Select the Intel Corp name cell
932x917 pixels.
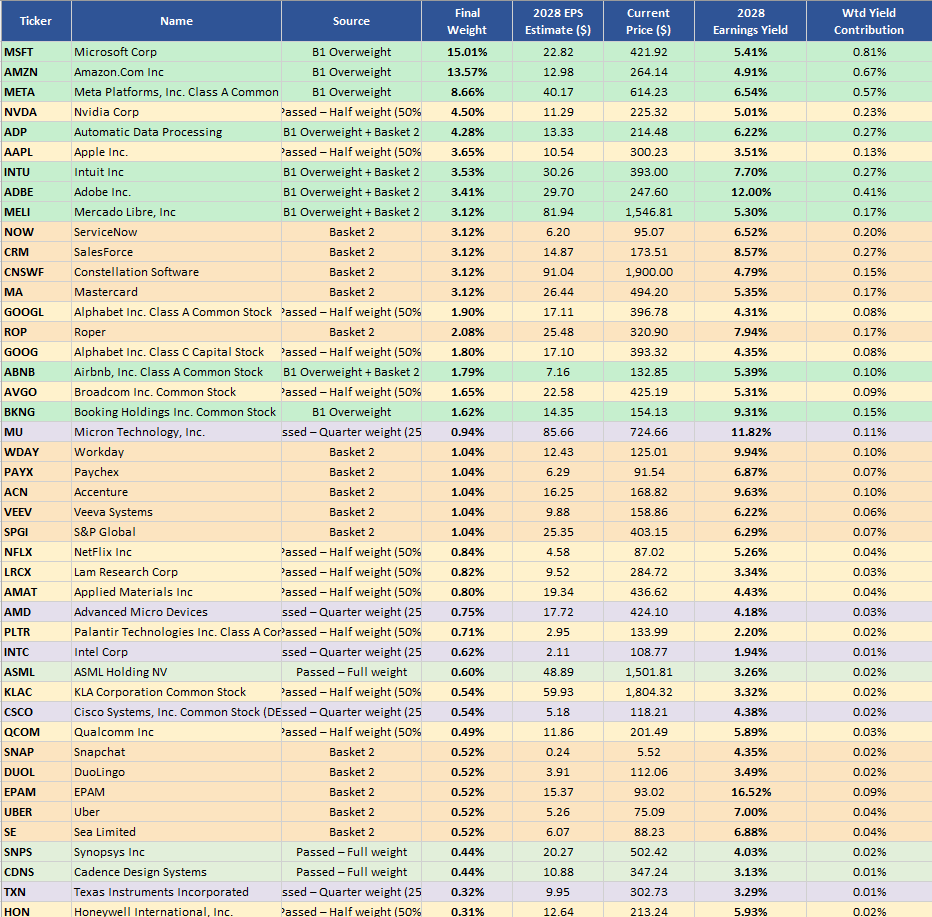[x=176, y=652]
